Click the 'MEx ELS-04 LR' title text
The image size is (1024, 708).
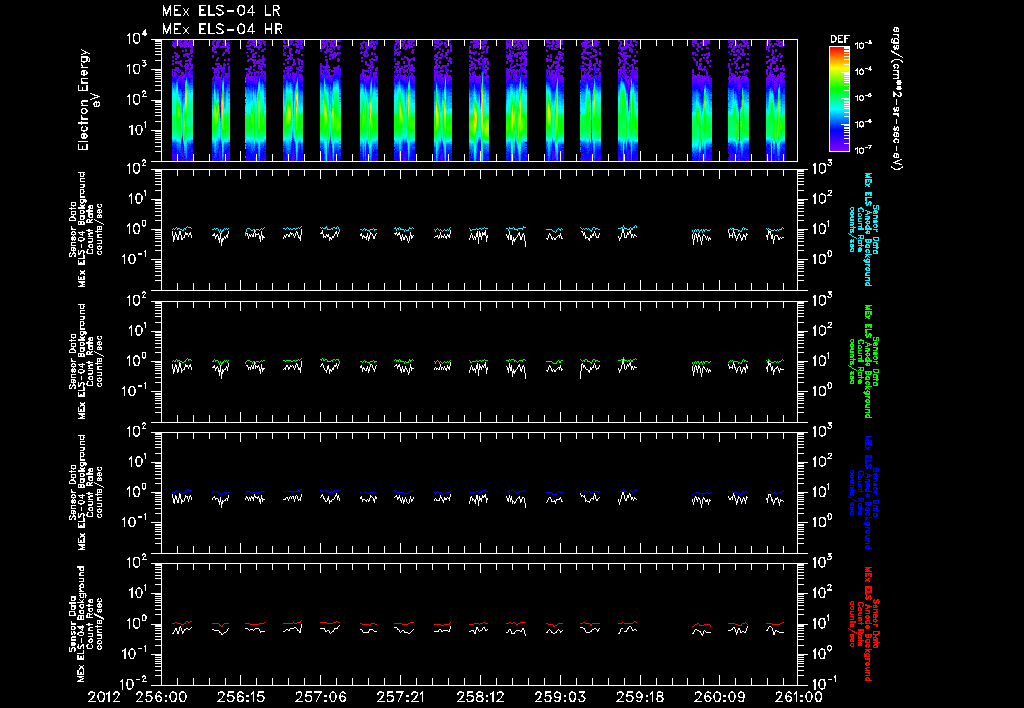[221, 11]
